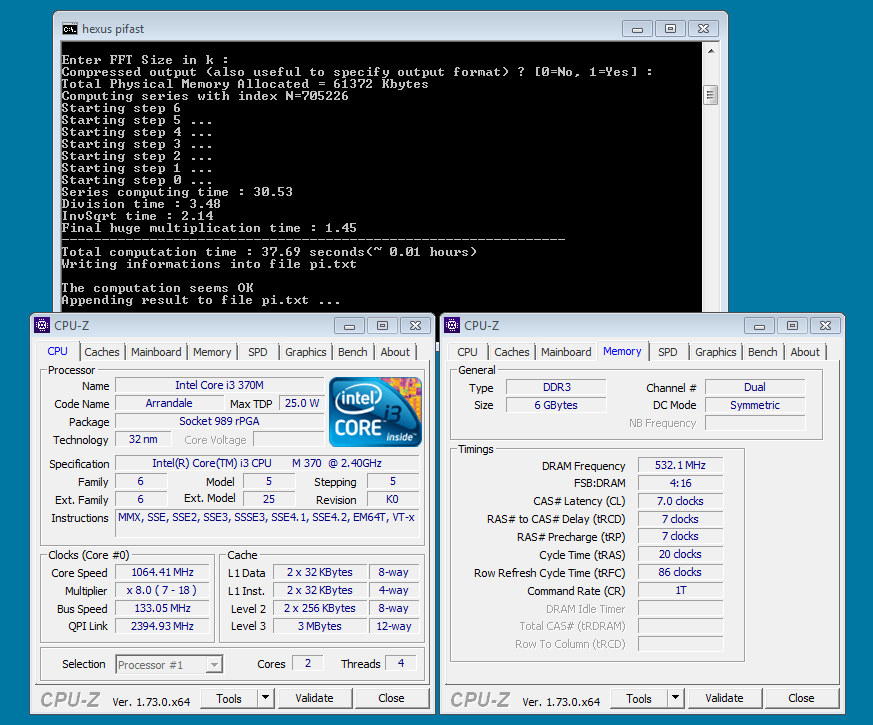Click Close button in left CPU-Z window

click(391, 698)
